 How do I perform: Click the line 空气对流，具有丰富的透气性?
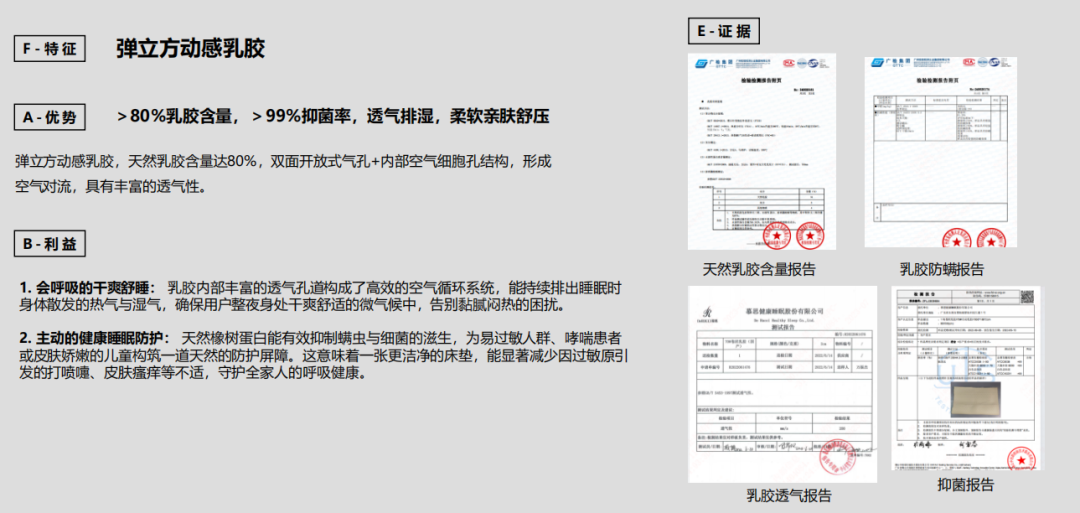(x=111, y=187)
